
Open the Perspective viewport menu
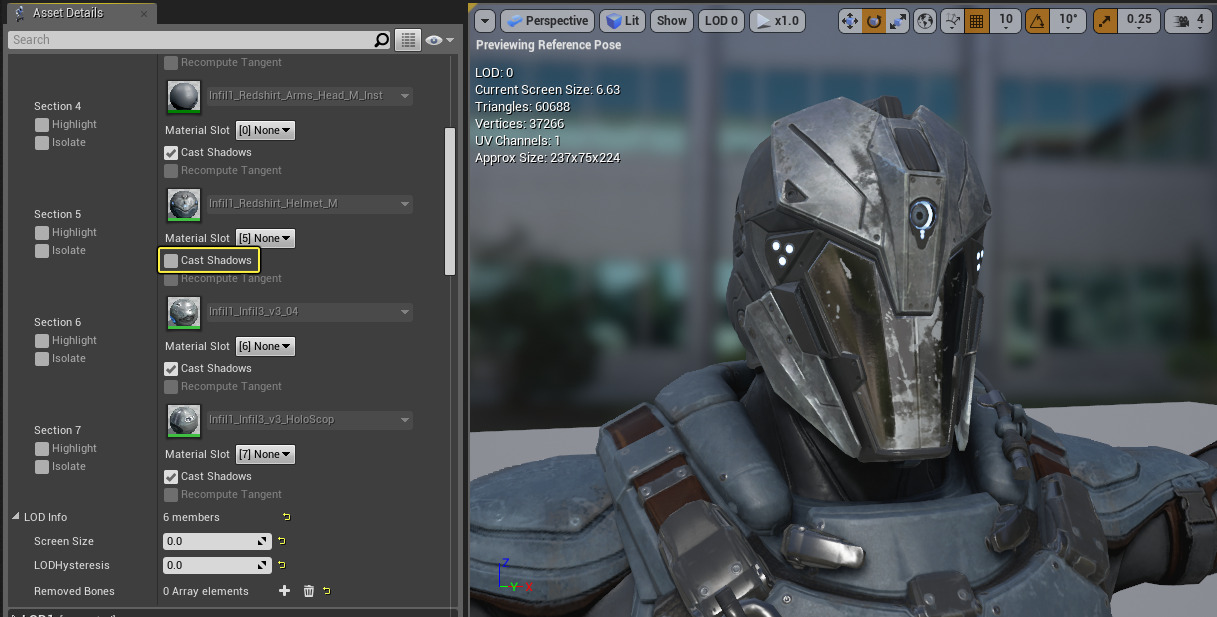point(546,20)
